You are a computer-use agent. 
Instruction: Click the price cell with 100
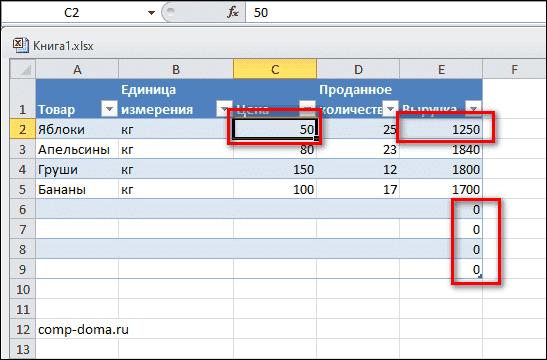tap(275, 189)
